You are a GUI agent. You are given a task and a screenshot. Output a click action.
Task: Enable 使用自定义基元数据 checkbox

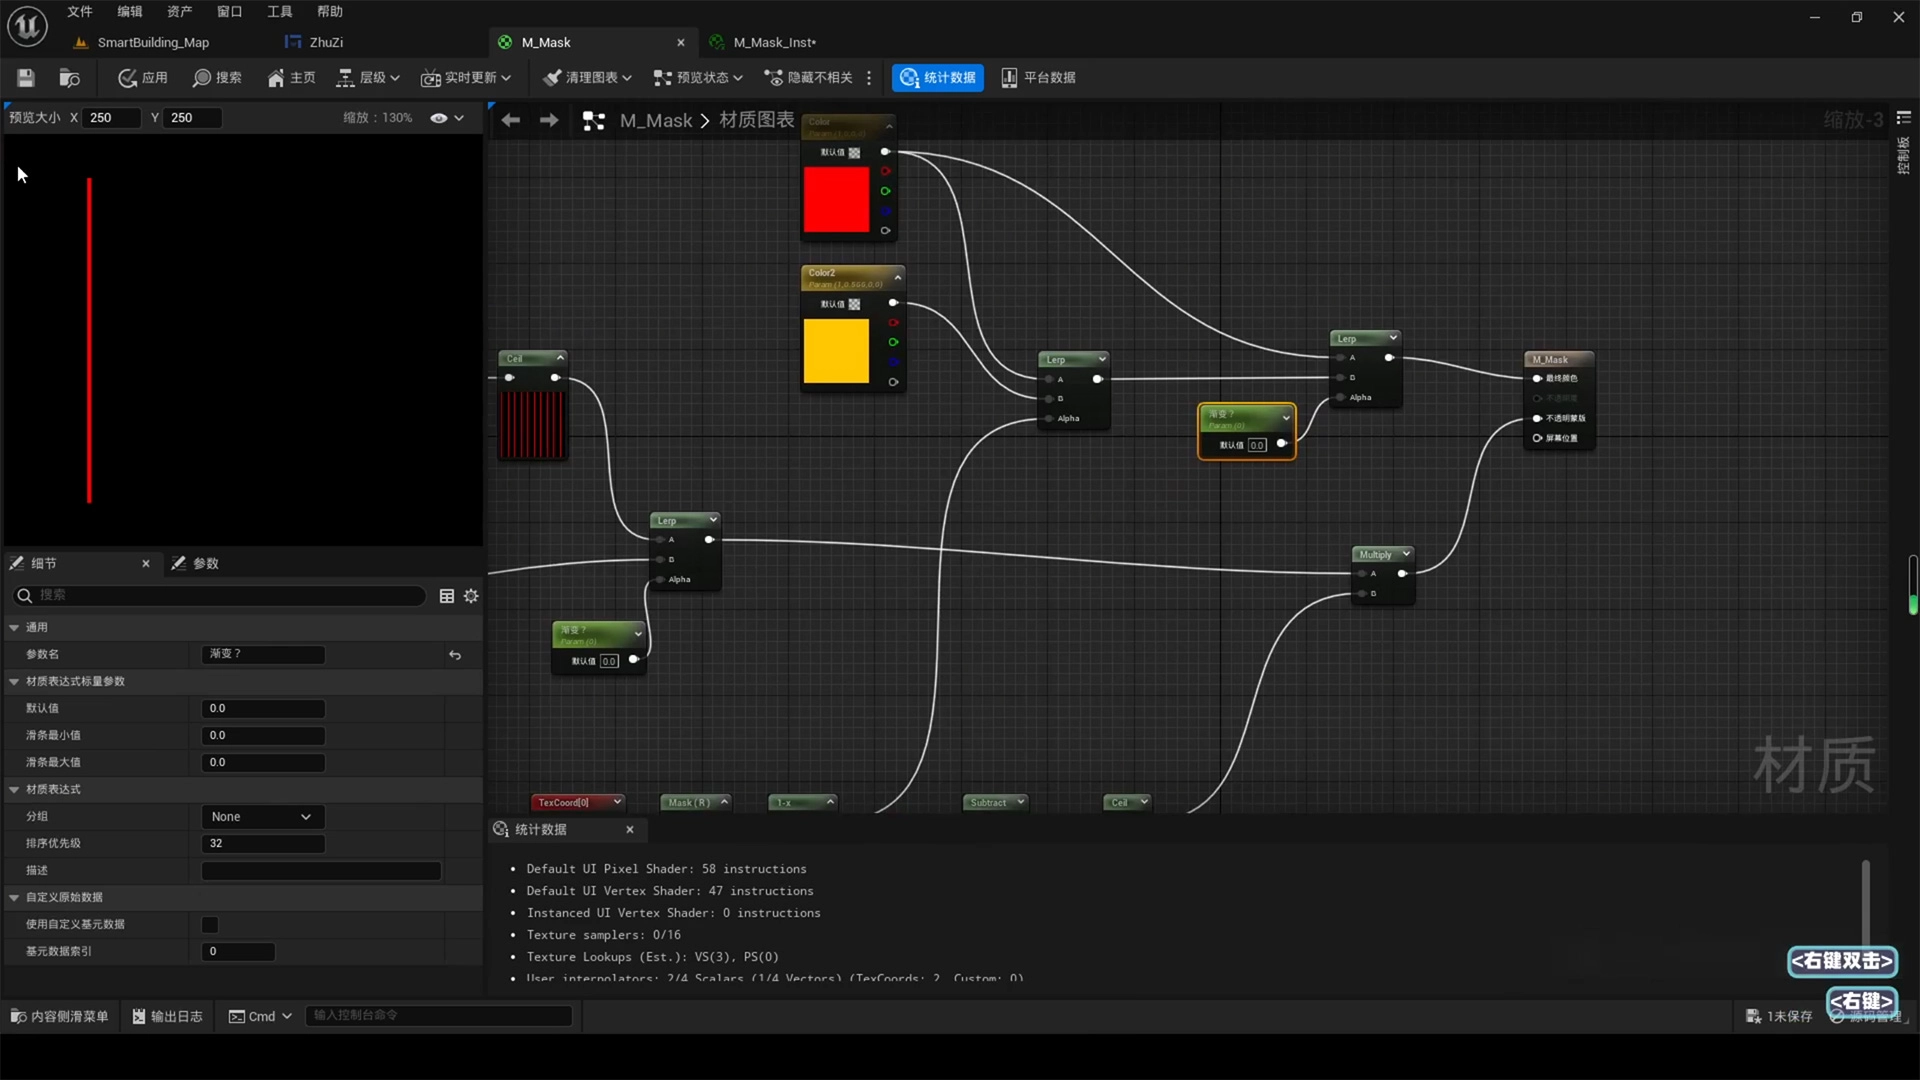point(210,925)
